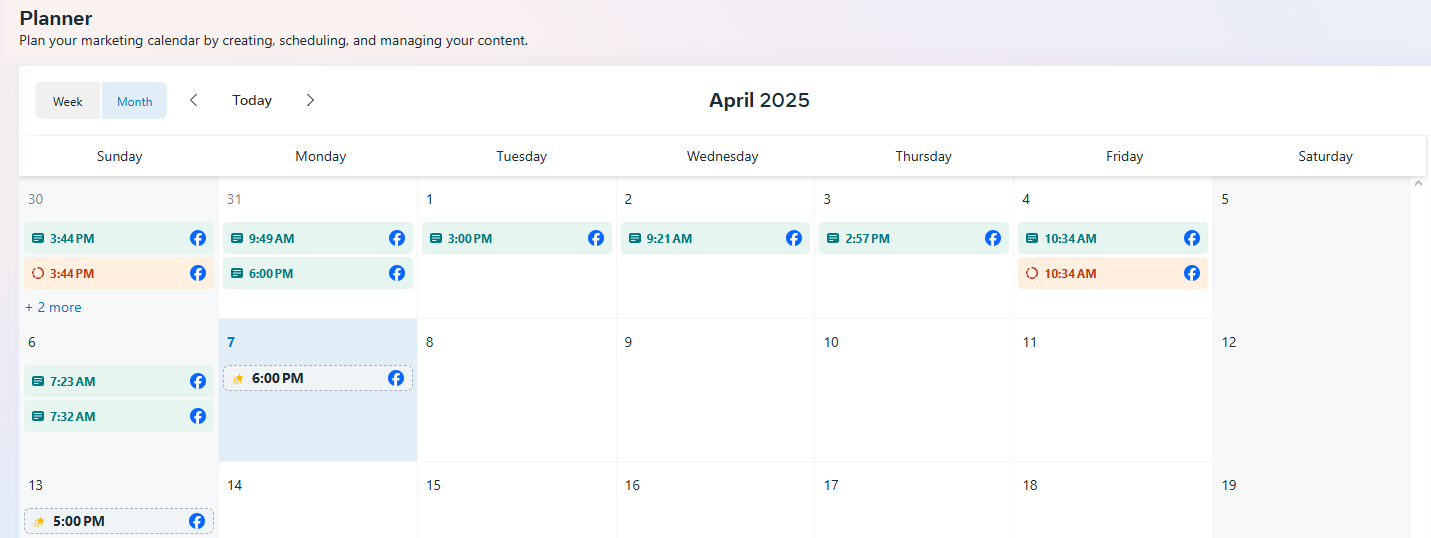Click the post-type icon on 9:21 AM post

634,238
